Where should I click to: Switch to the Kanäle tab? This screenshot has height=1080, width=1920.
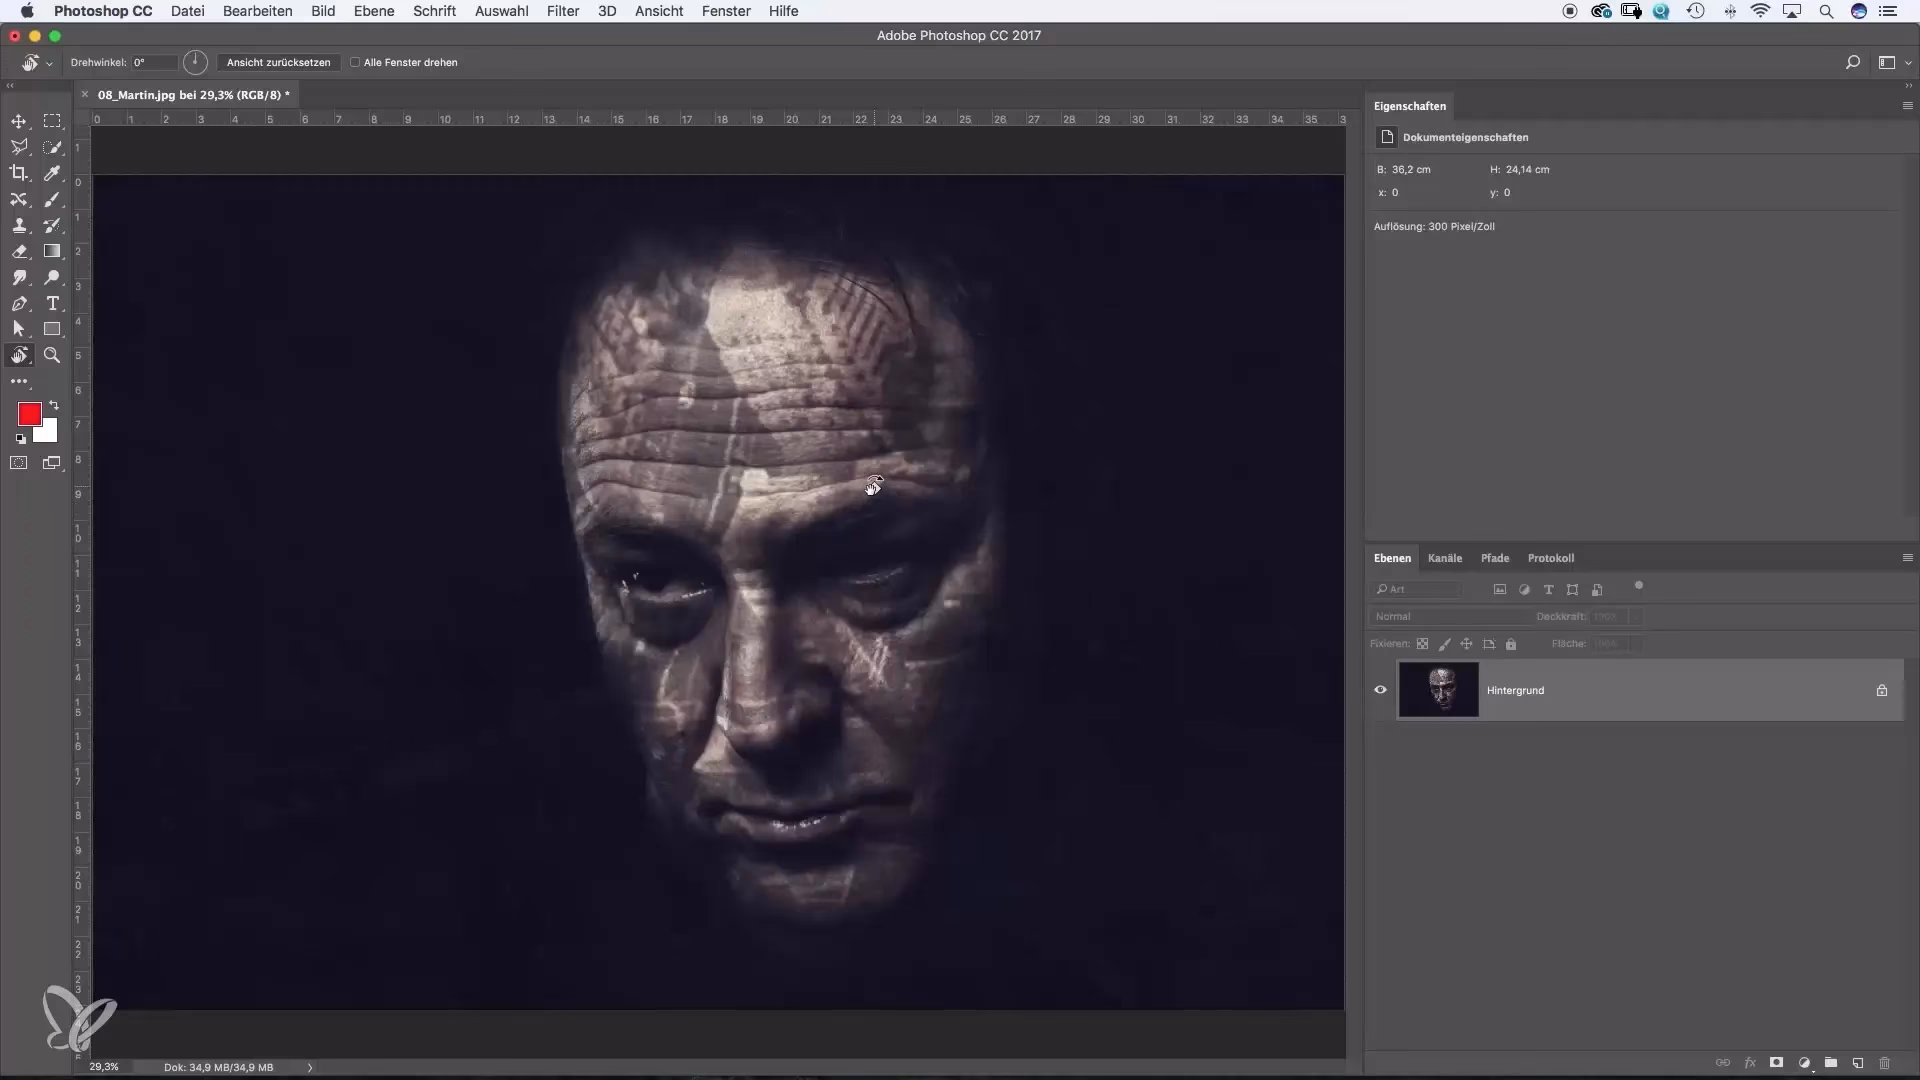tap(1445, 558)
